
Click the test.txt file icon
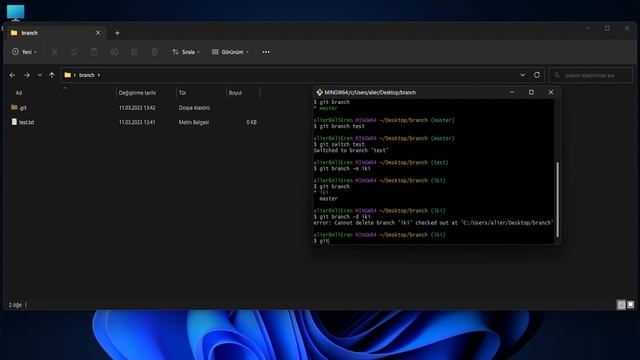coord(14,122)
